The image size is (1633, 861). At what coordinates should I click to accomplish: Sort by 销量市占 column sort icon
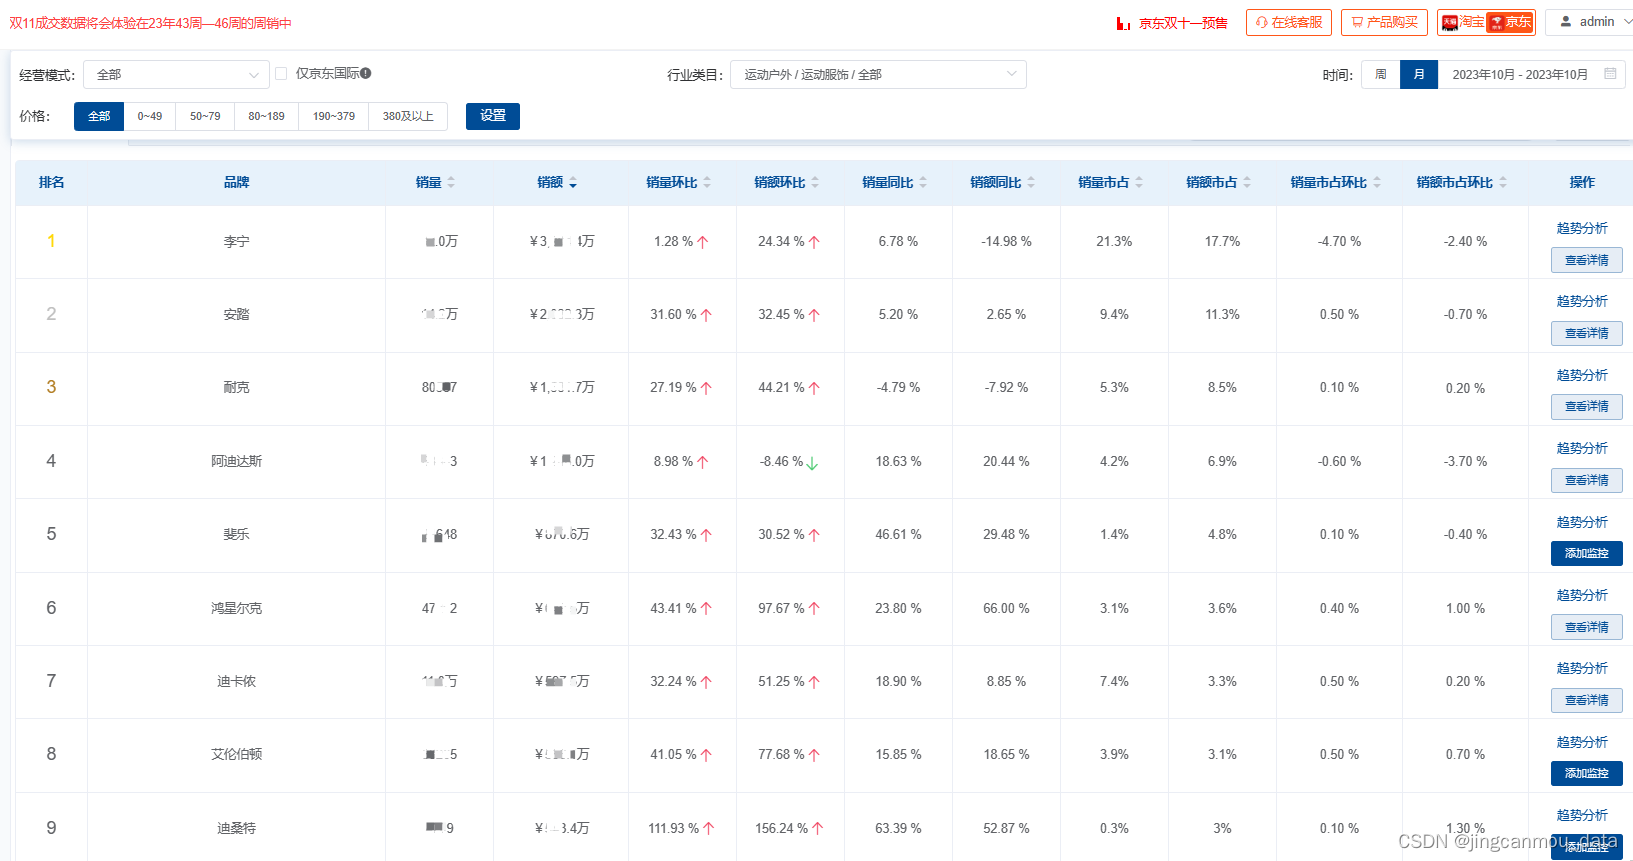(x=1139, y=182)
